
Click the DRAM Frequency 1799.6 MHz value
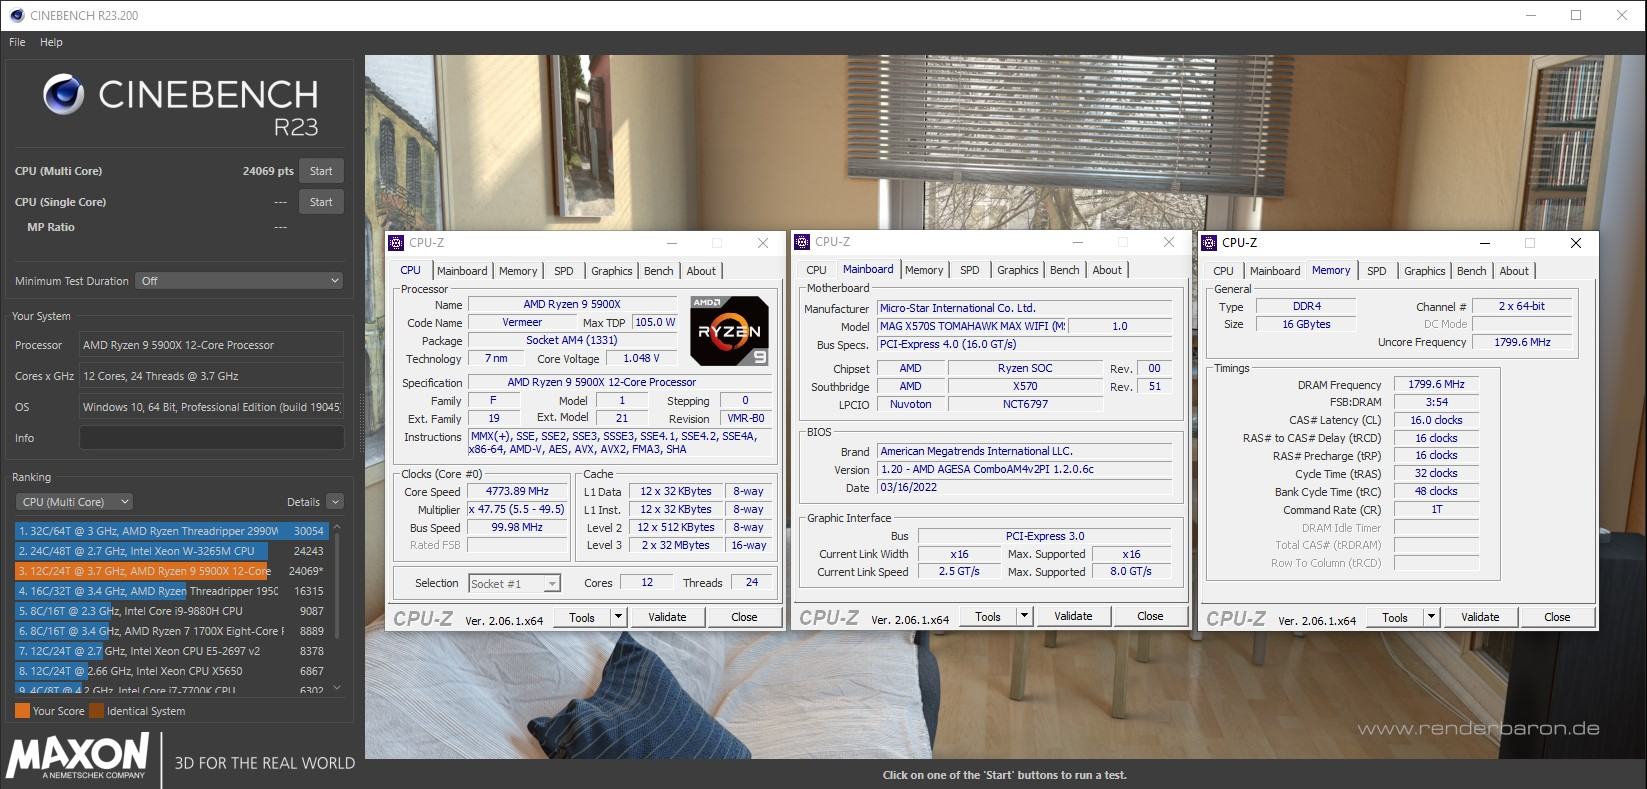[x=1436, y=385]
